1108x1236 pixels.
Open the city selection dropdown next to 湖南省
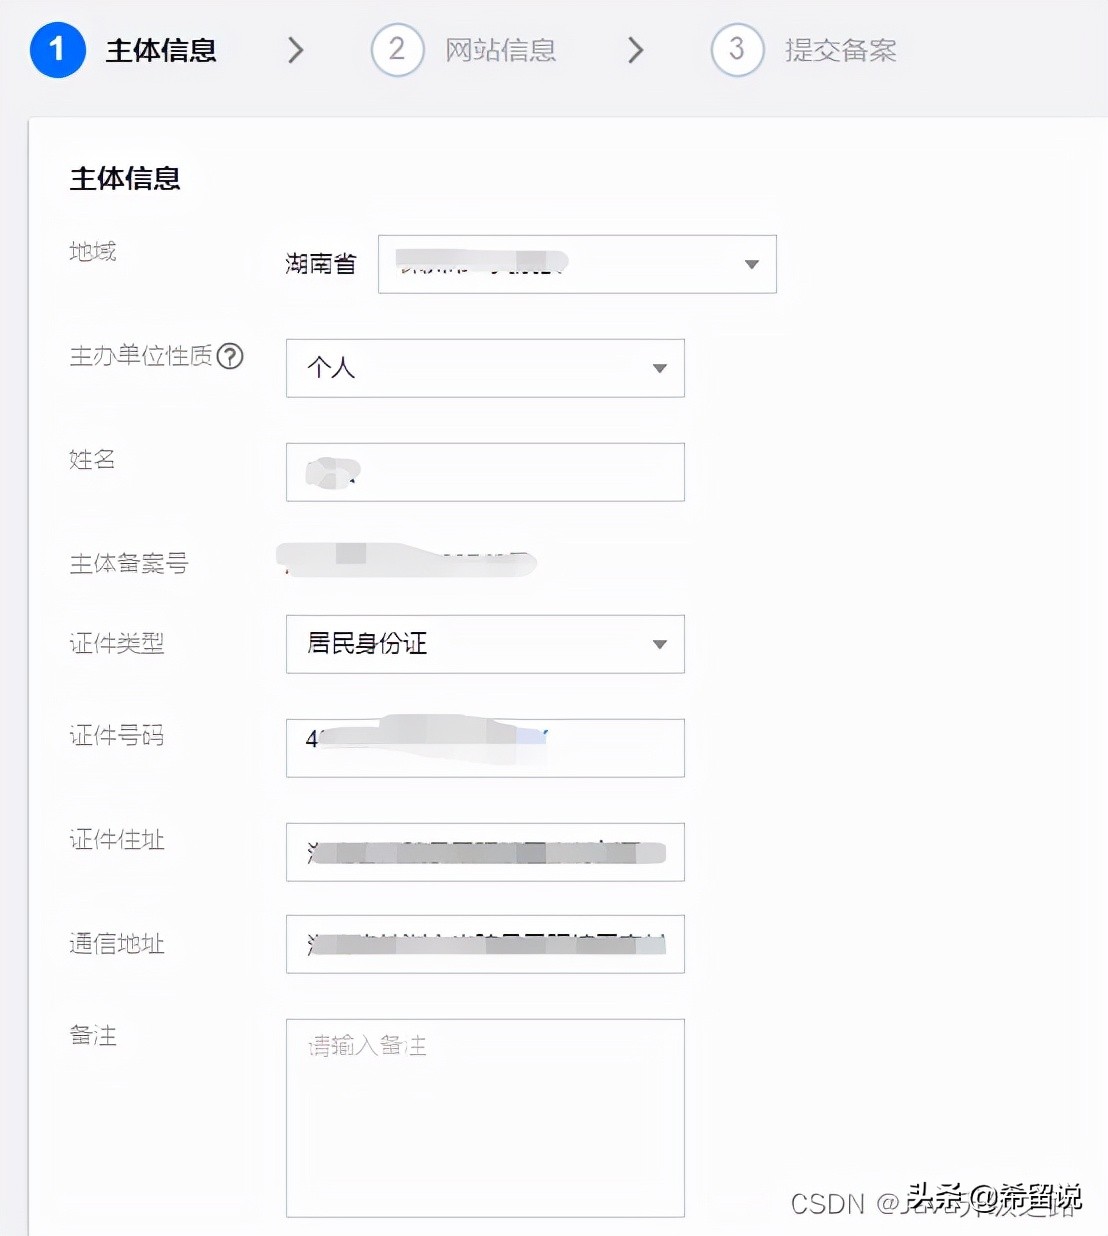tap(577, 264)
